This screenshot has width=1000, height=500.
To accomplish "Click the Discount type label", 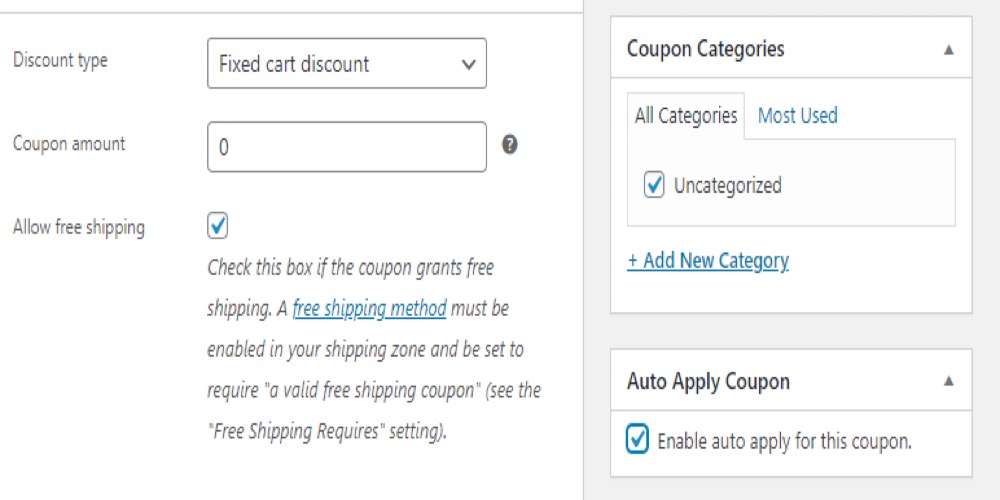I will click(x=60, y=61).
